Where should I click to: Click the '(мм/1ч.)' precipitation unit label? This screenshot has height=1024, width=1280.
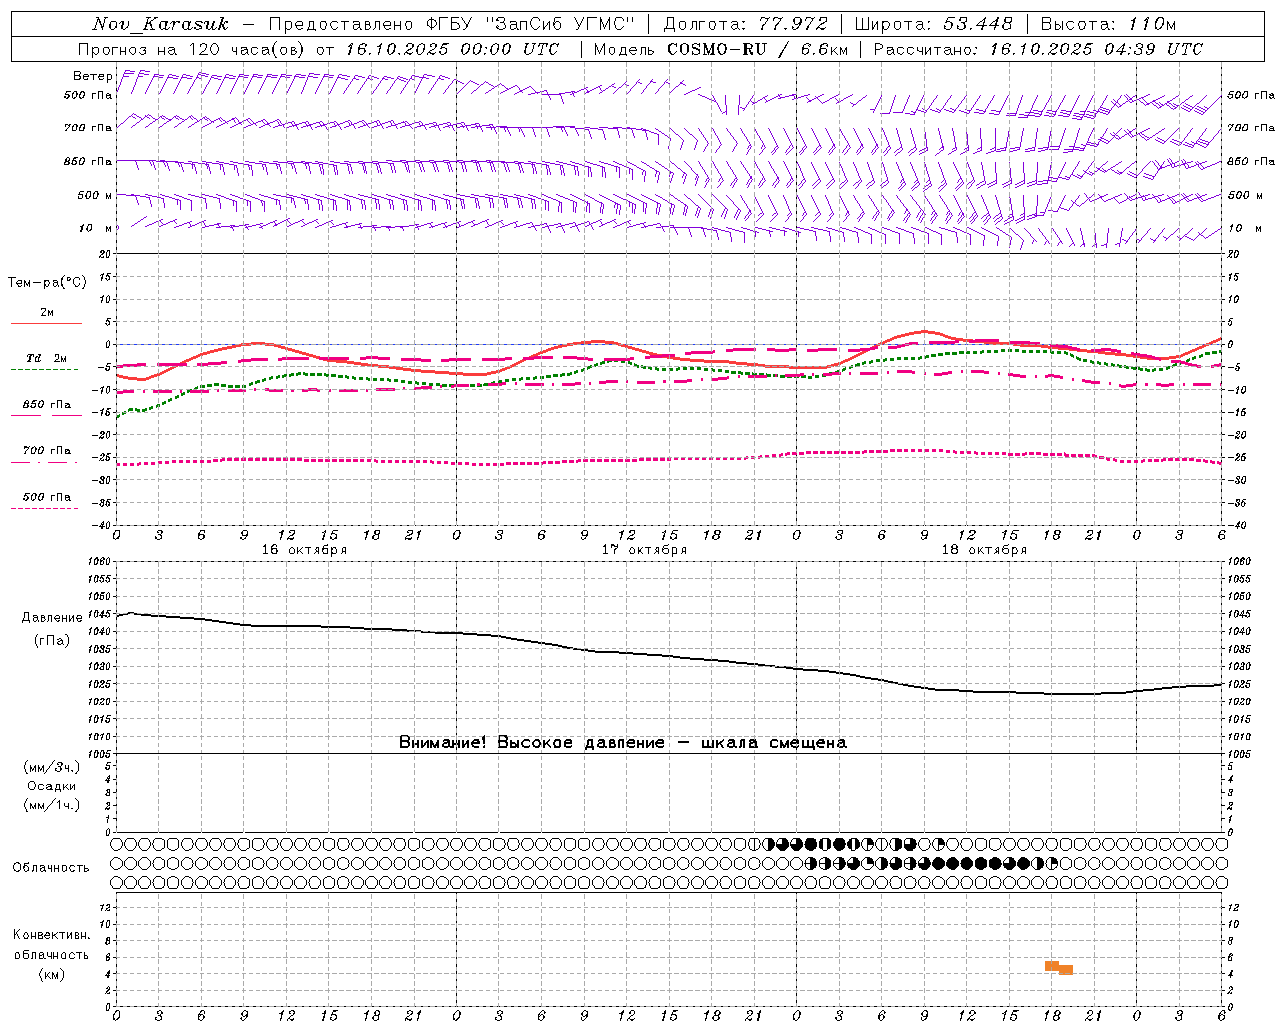pos(52,805)
